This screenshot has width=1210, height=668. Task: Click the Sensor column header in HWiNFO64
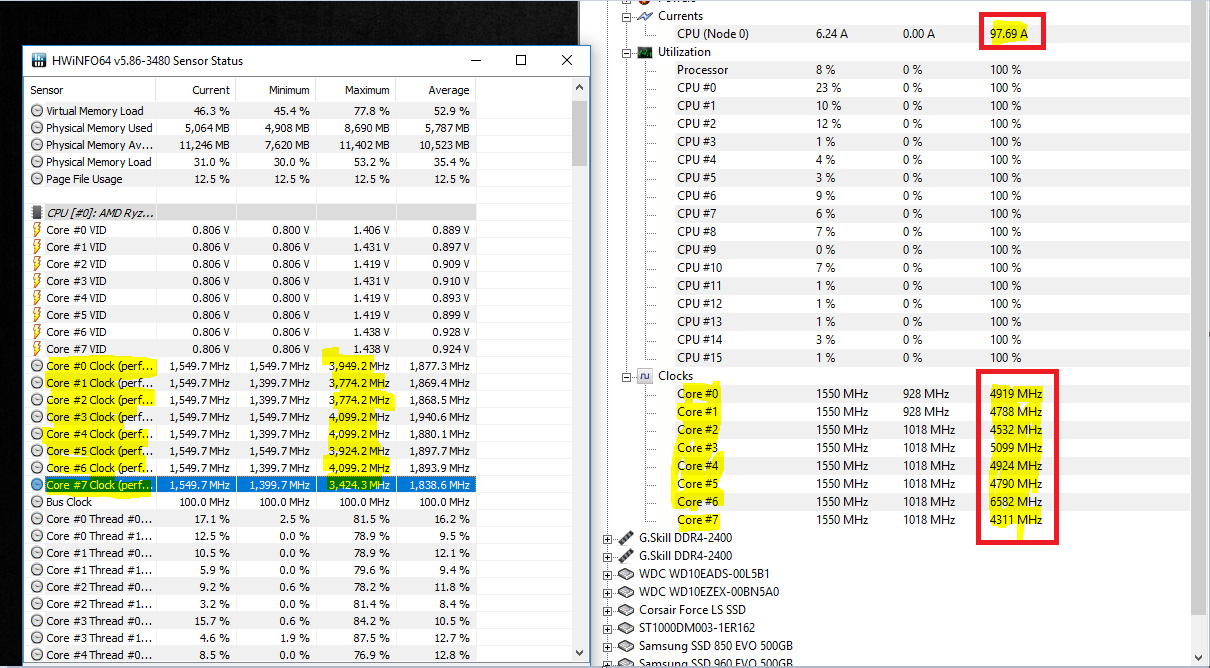[x=91, y=90]
